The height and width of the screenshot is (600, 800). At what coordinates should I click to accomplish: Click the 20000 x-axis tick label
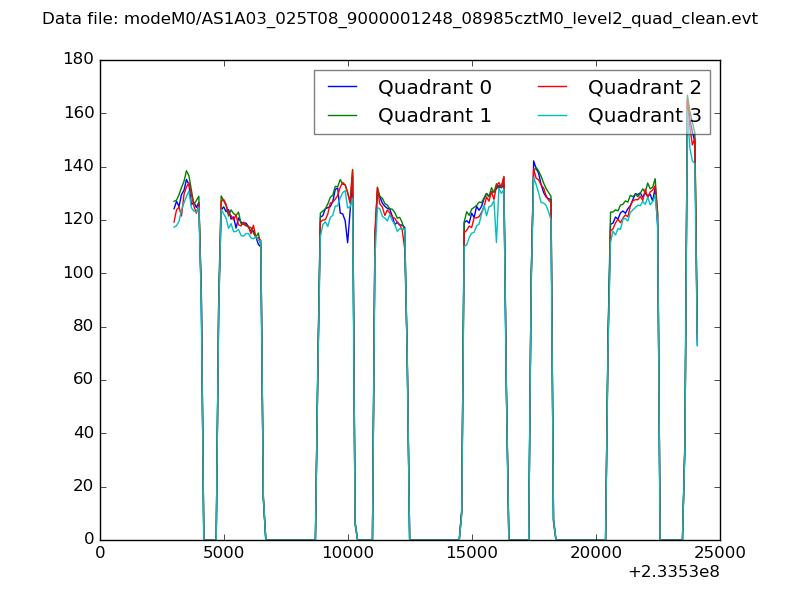(x=596, y=553)
